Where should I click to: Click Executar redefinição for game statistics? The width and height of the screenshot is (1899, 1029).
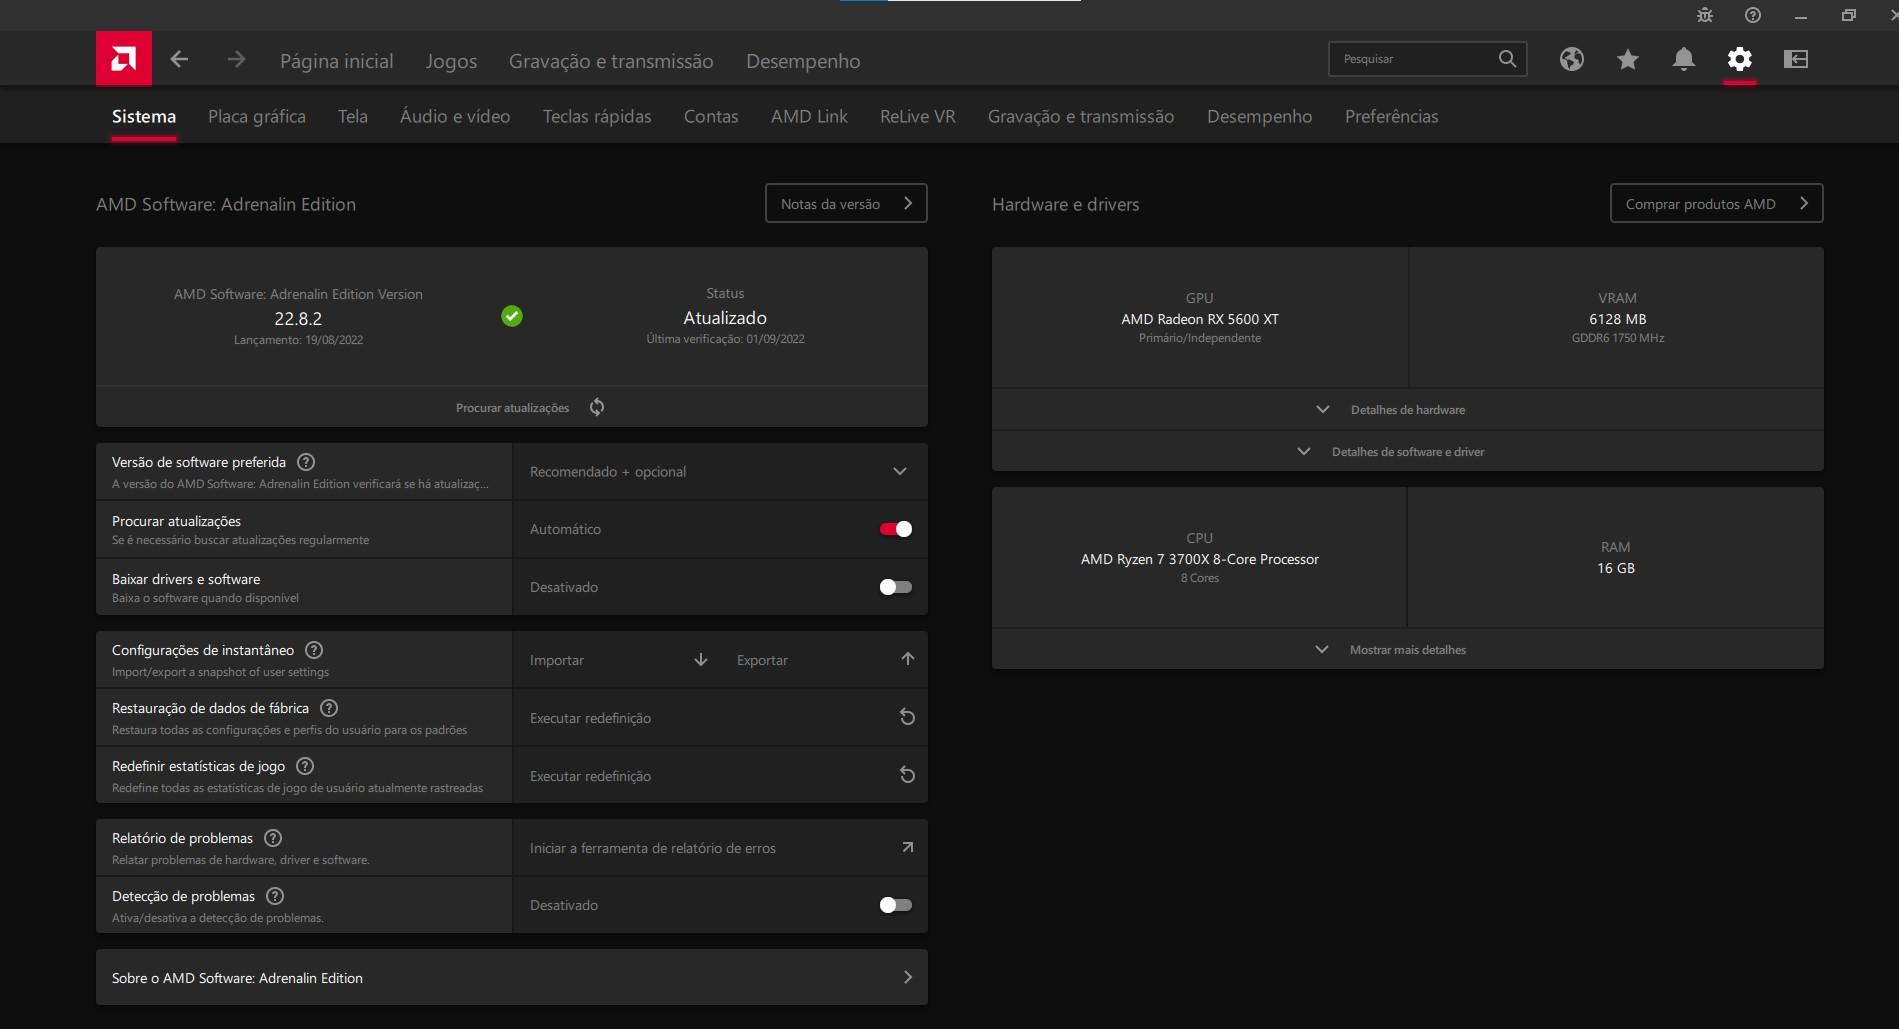720,776
